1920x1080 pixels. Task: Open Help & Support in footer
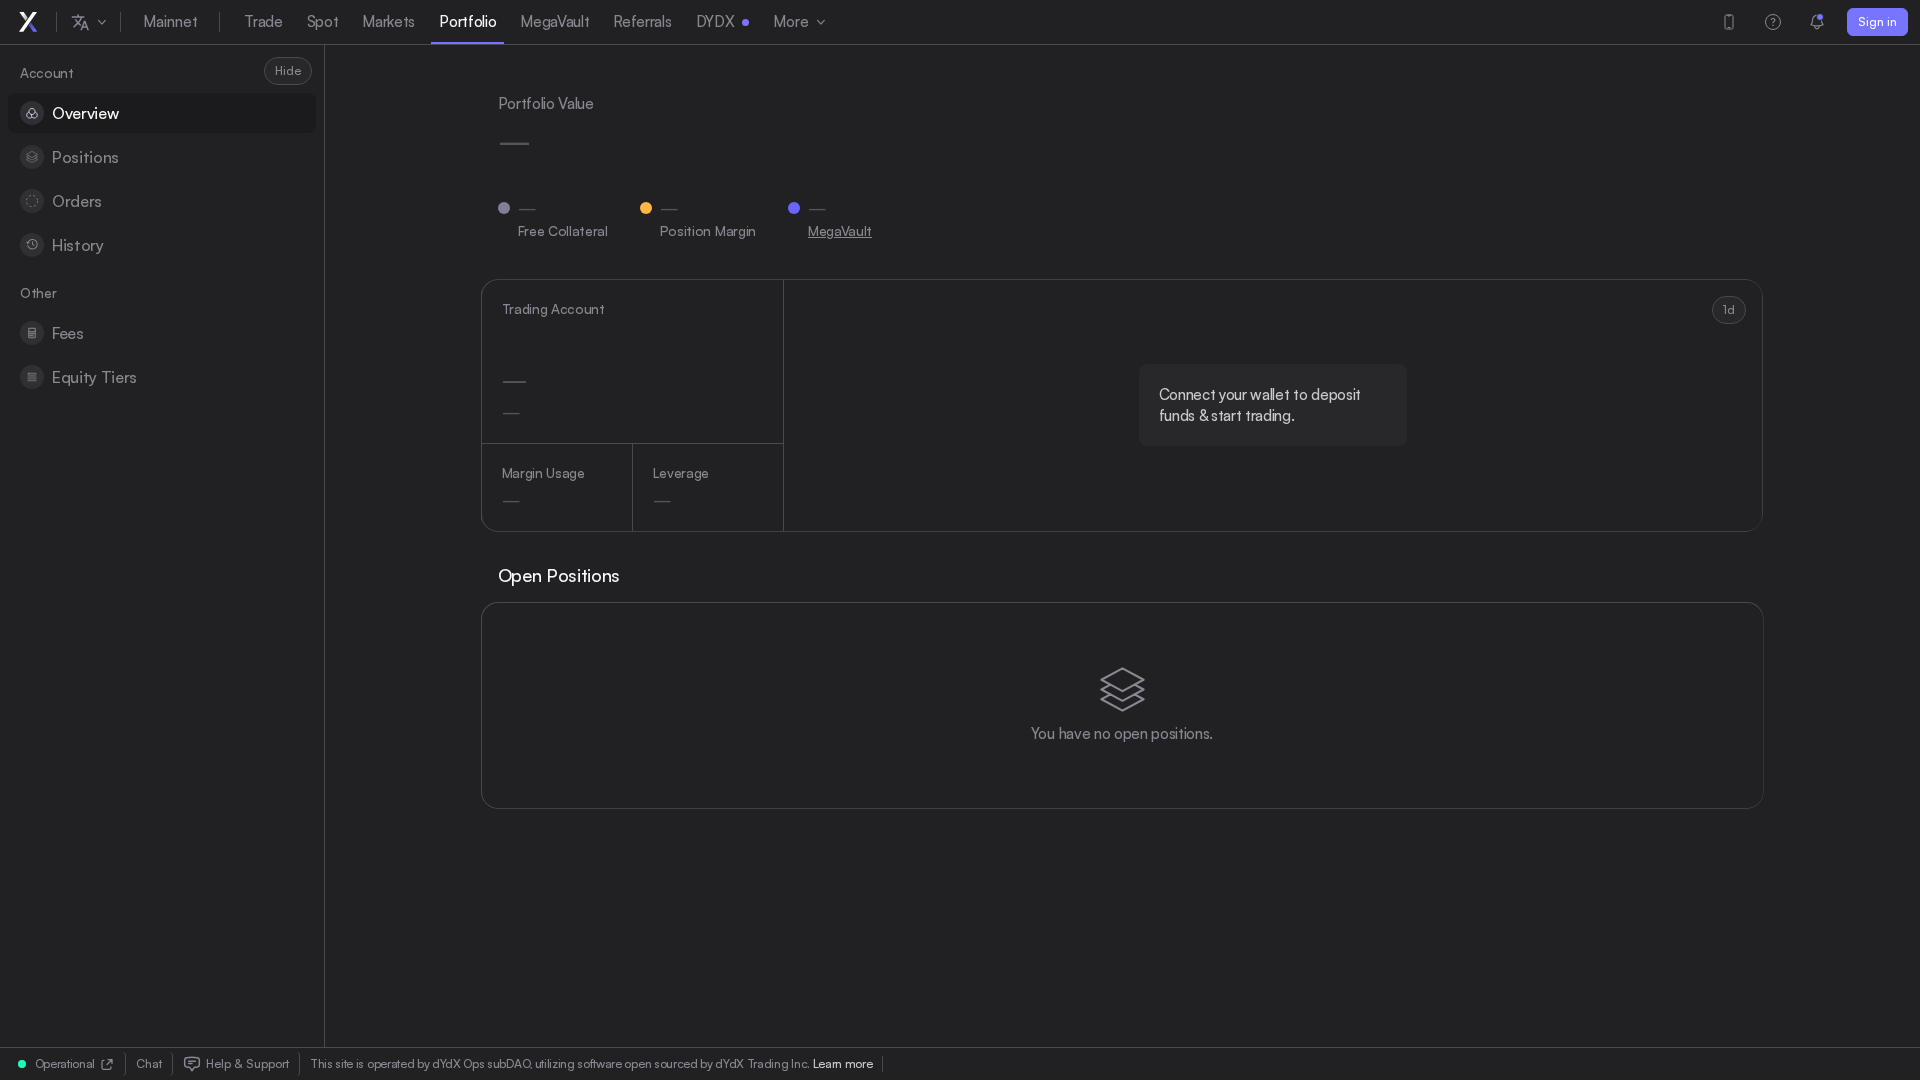pos(237,1064)
